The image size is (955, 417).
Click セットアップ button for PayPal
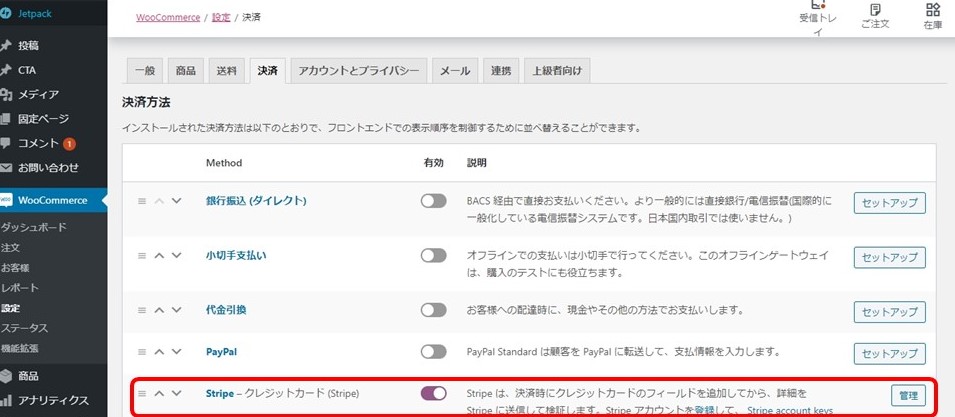(x=889, y=354)
